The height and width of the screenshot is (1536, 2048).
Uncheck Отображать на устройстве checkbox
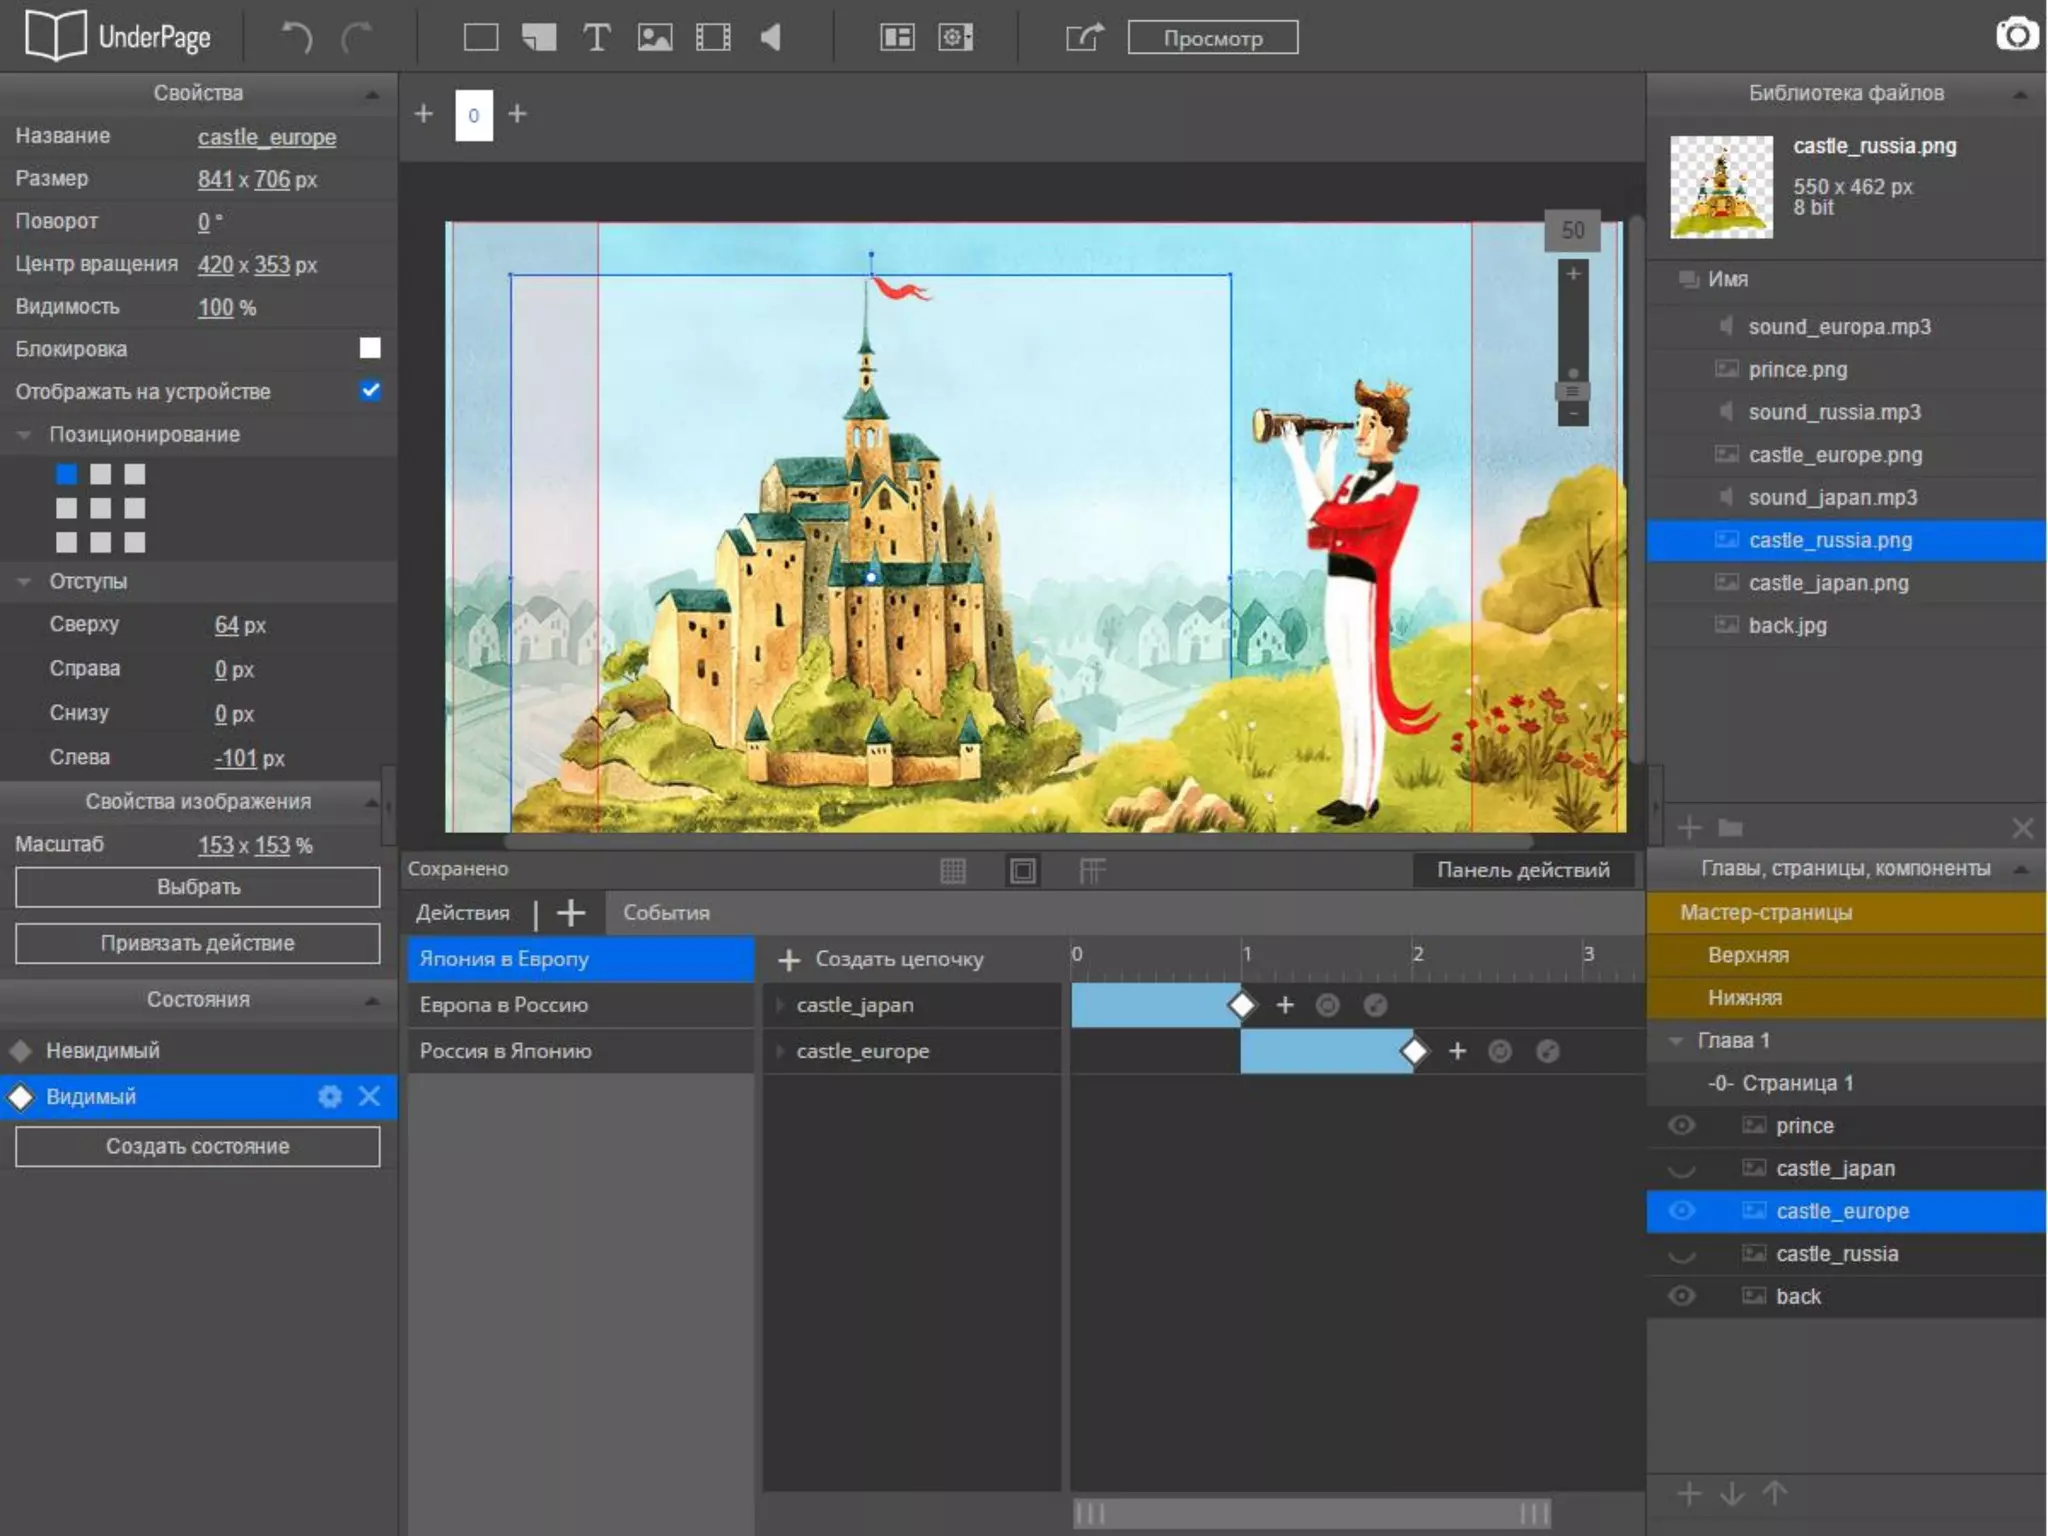click(370, 391)
